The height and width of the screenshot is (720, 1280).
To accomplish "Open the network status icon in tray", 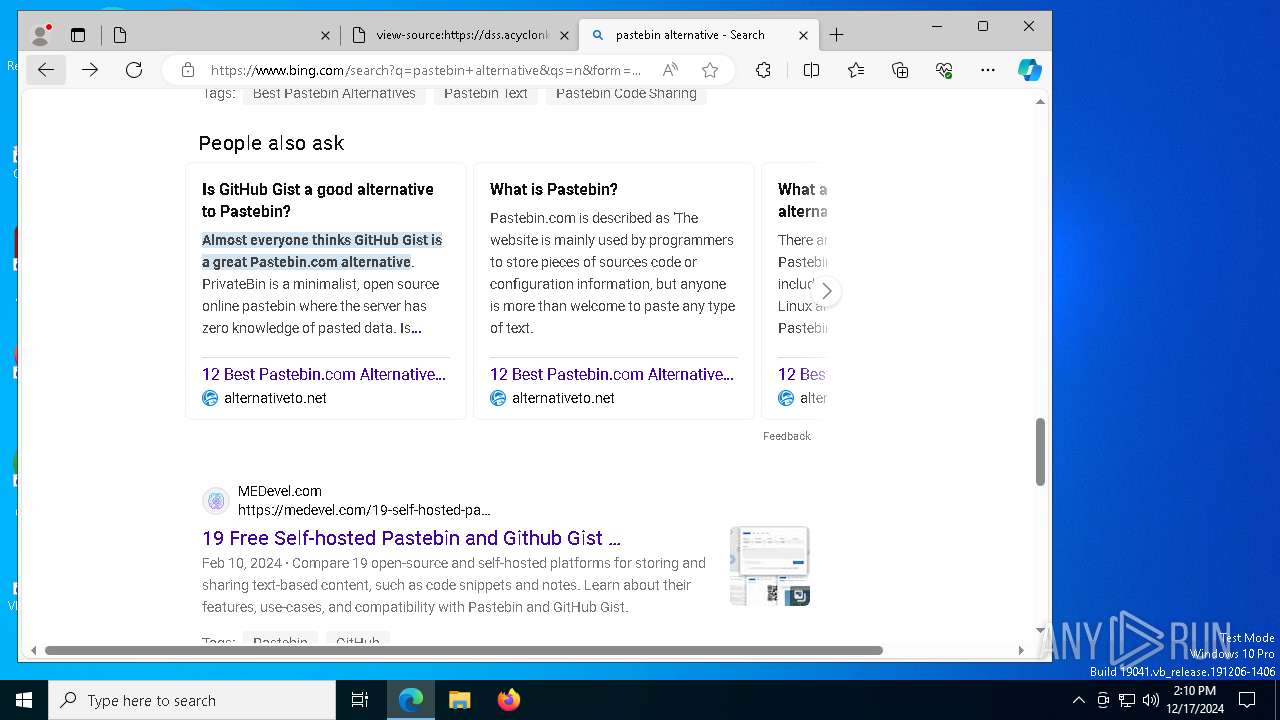I will [1127, 700].
